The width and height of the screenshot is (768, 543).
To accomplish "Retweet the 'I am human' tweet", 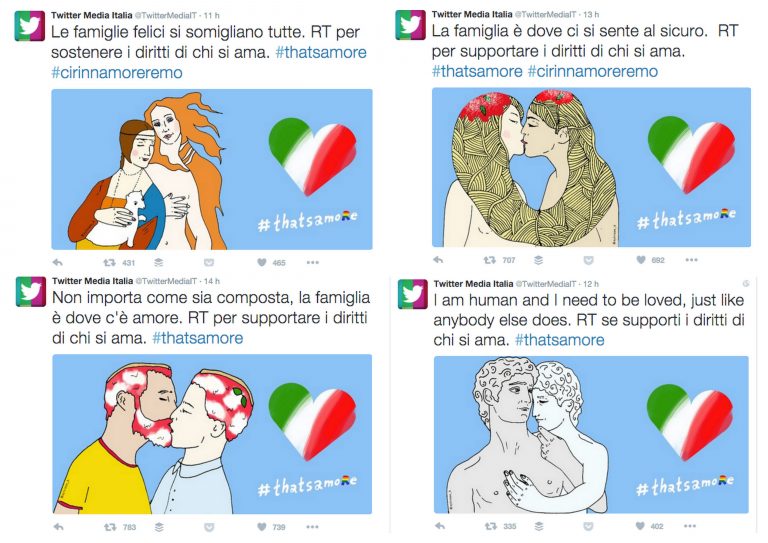I will (490, 526).
